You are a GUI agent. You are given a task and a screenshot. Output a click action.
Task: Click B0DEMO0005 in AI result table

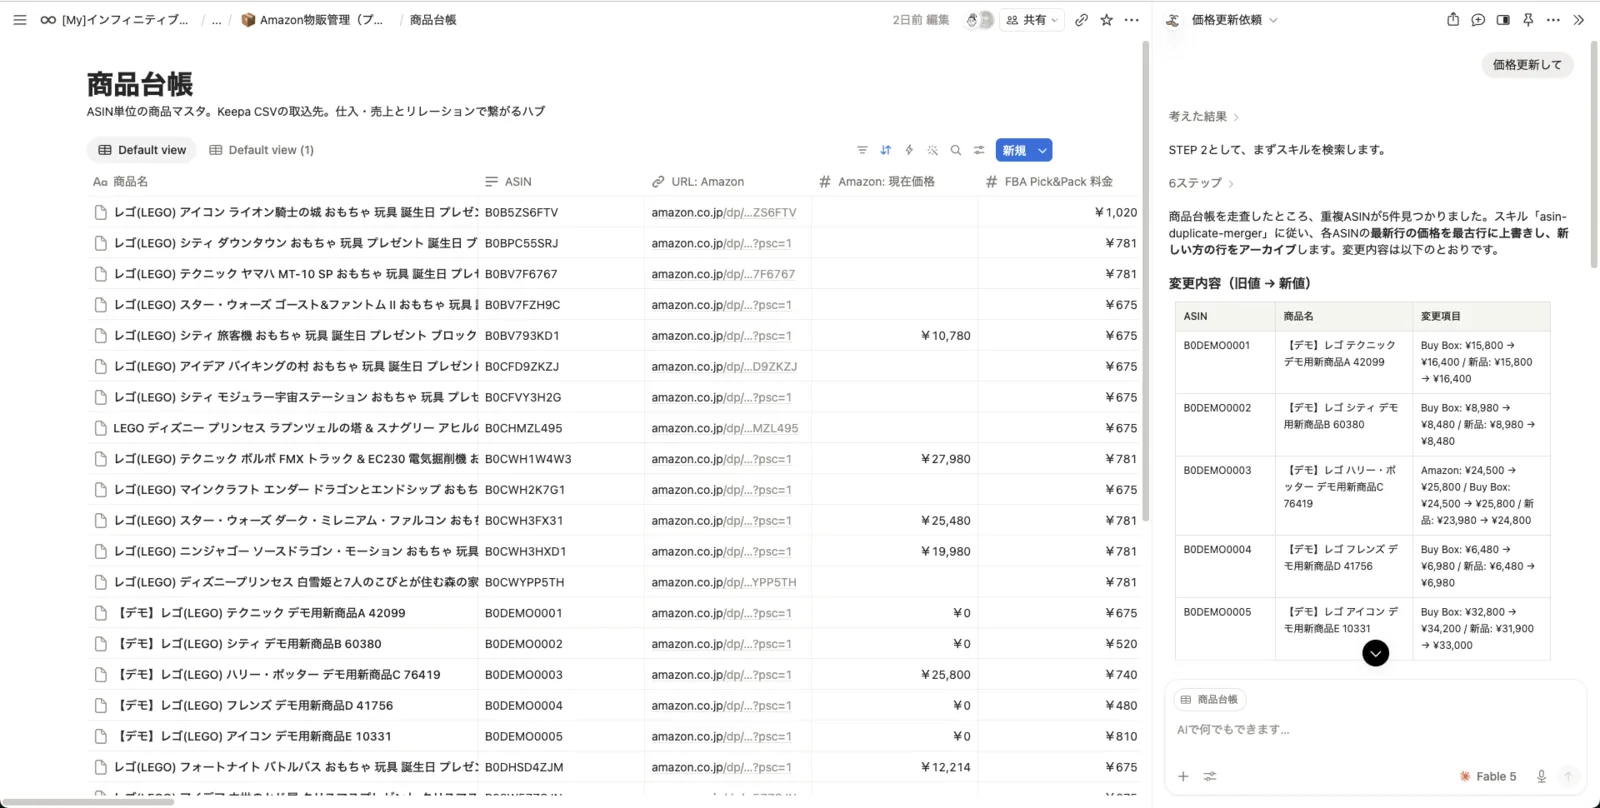point(1217,612)
